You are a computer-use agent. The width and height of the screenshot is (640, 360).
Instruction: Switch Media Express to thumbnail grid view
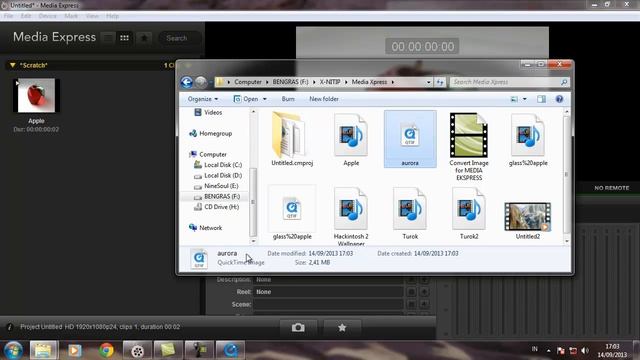click(124, 38)
